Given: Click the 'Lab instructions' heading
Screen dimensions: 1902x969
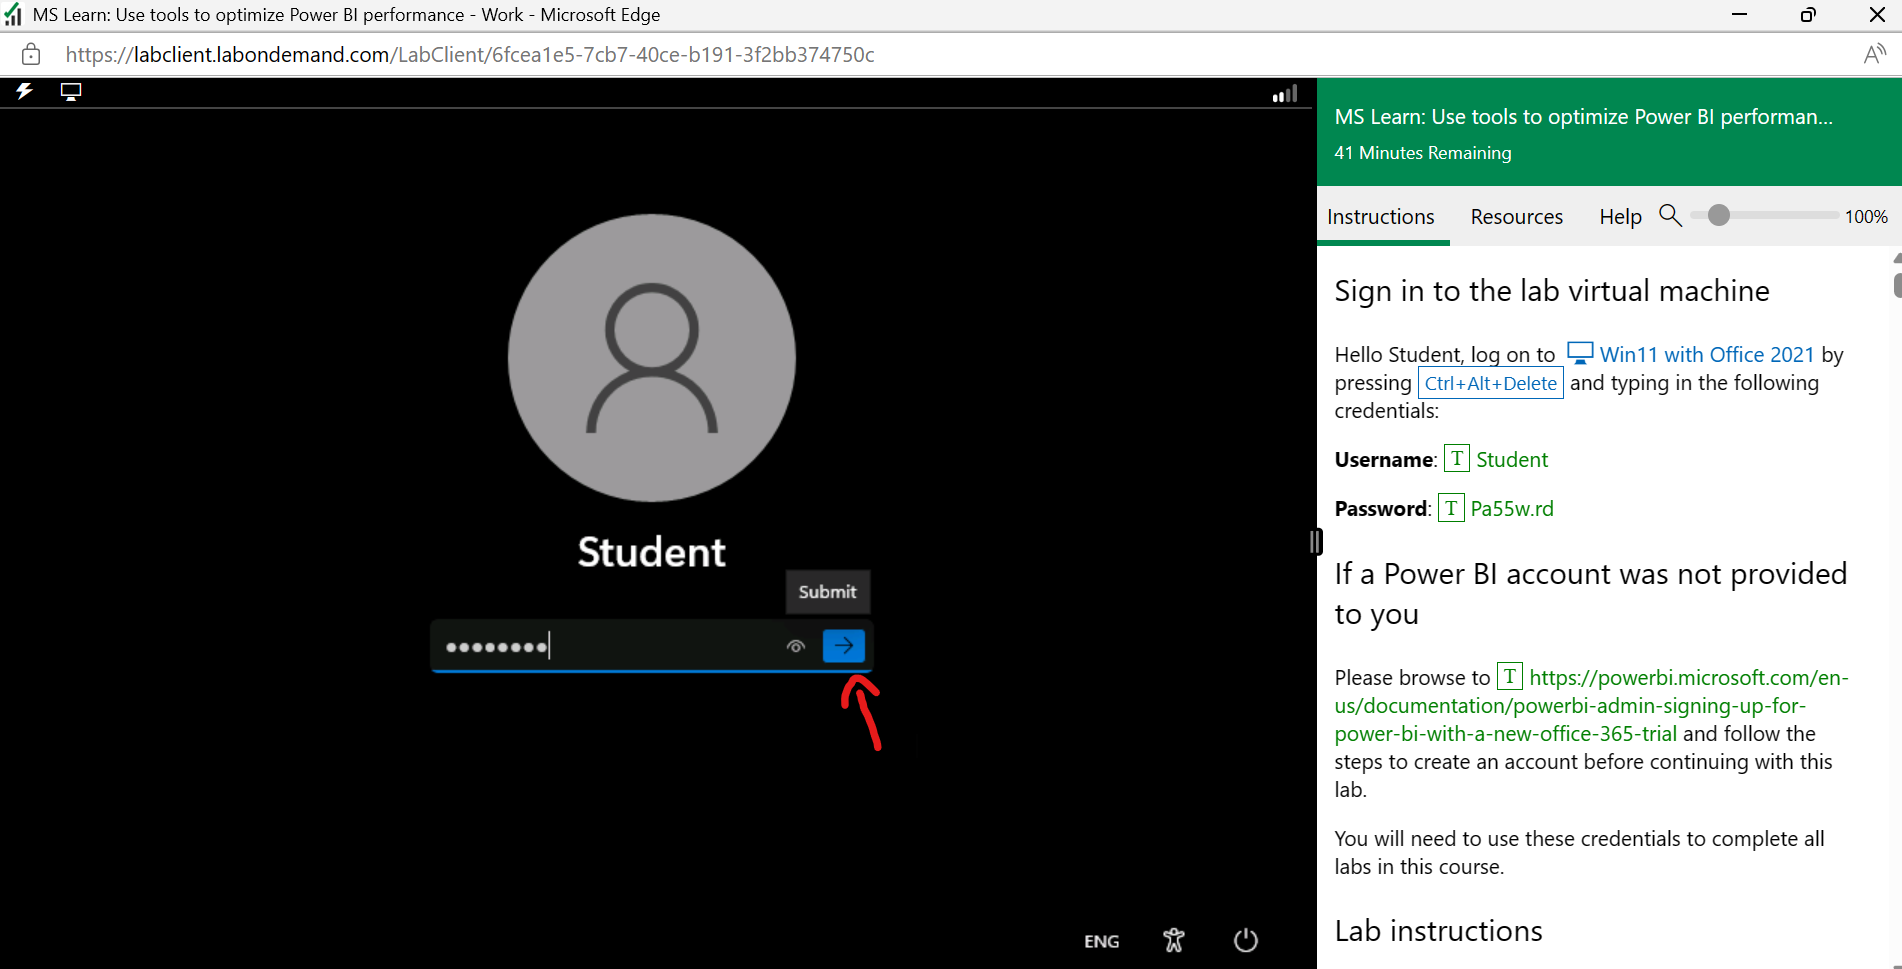Looking at the screenshot, I should click(1438, 931).
